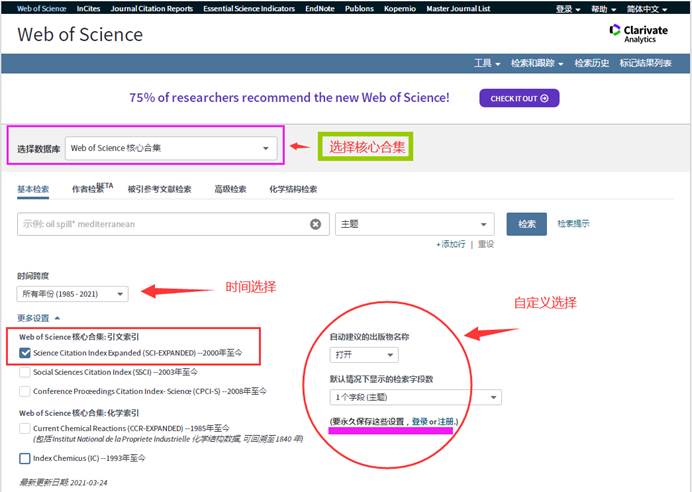Click the CHECK IT OUT button

tap(519, 98)
